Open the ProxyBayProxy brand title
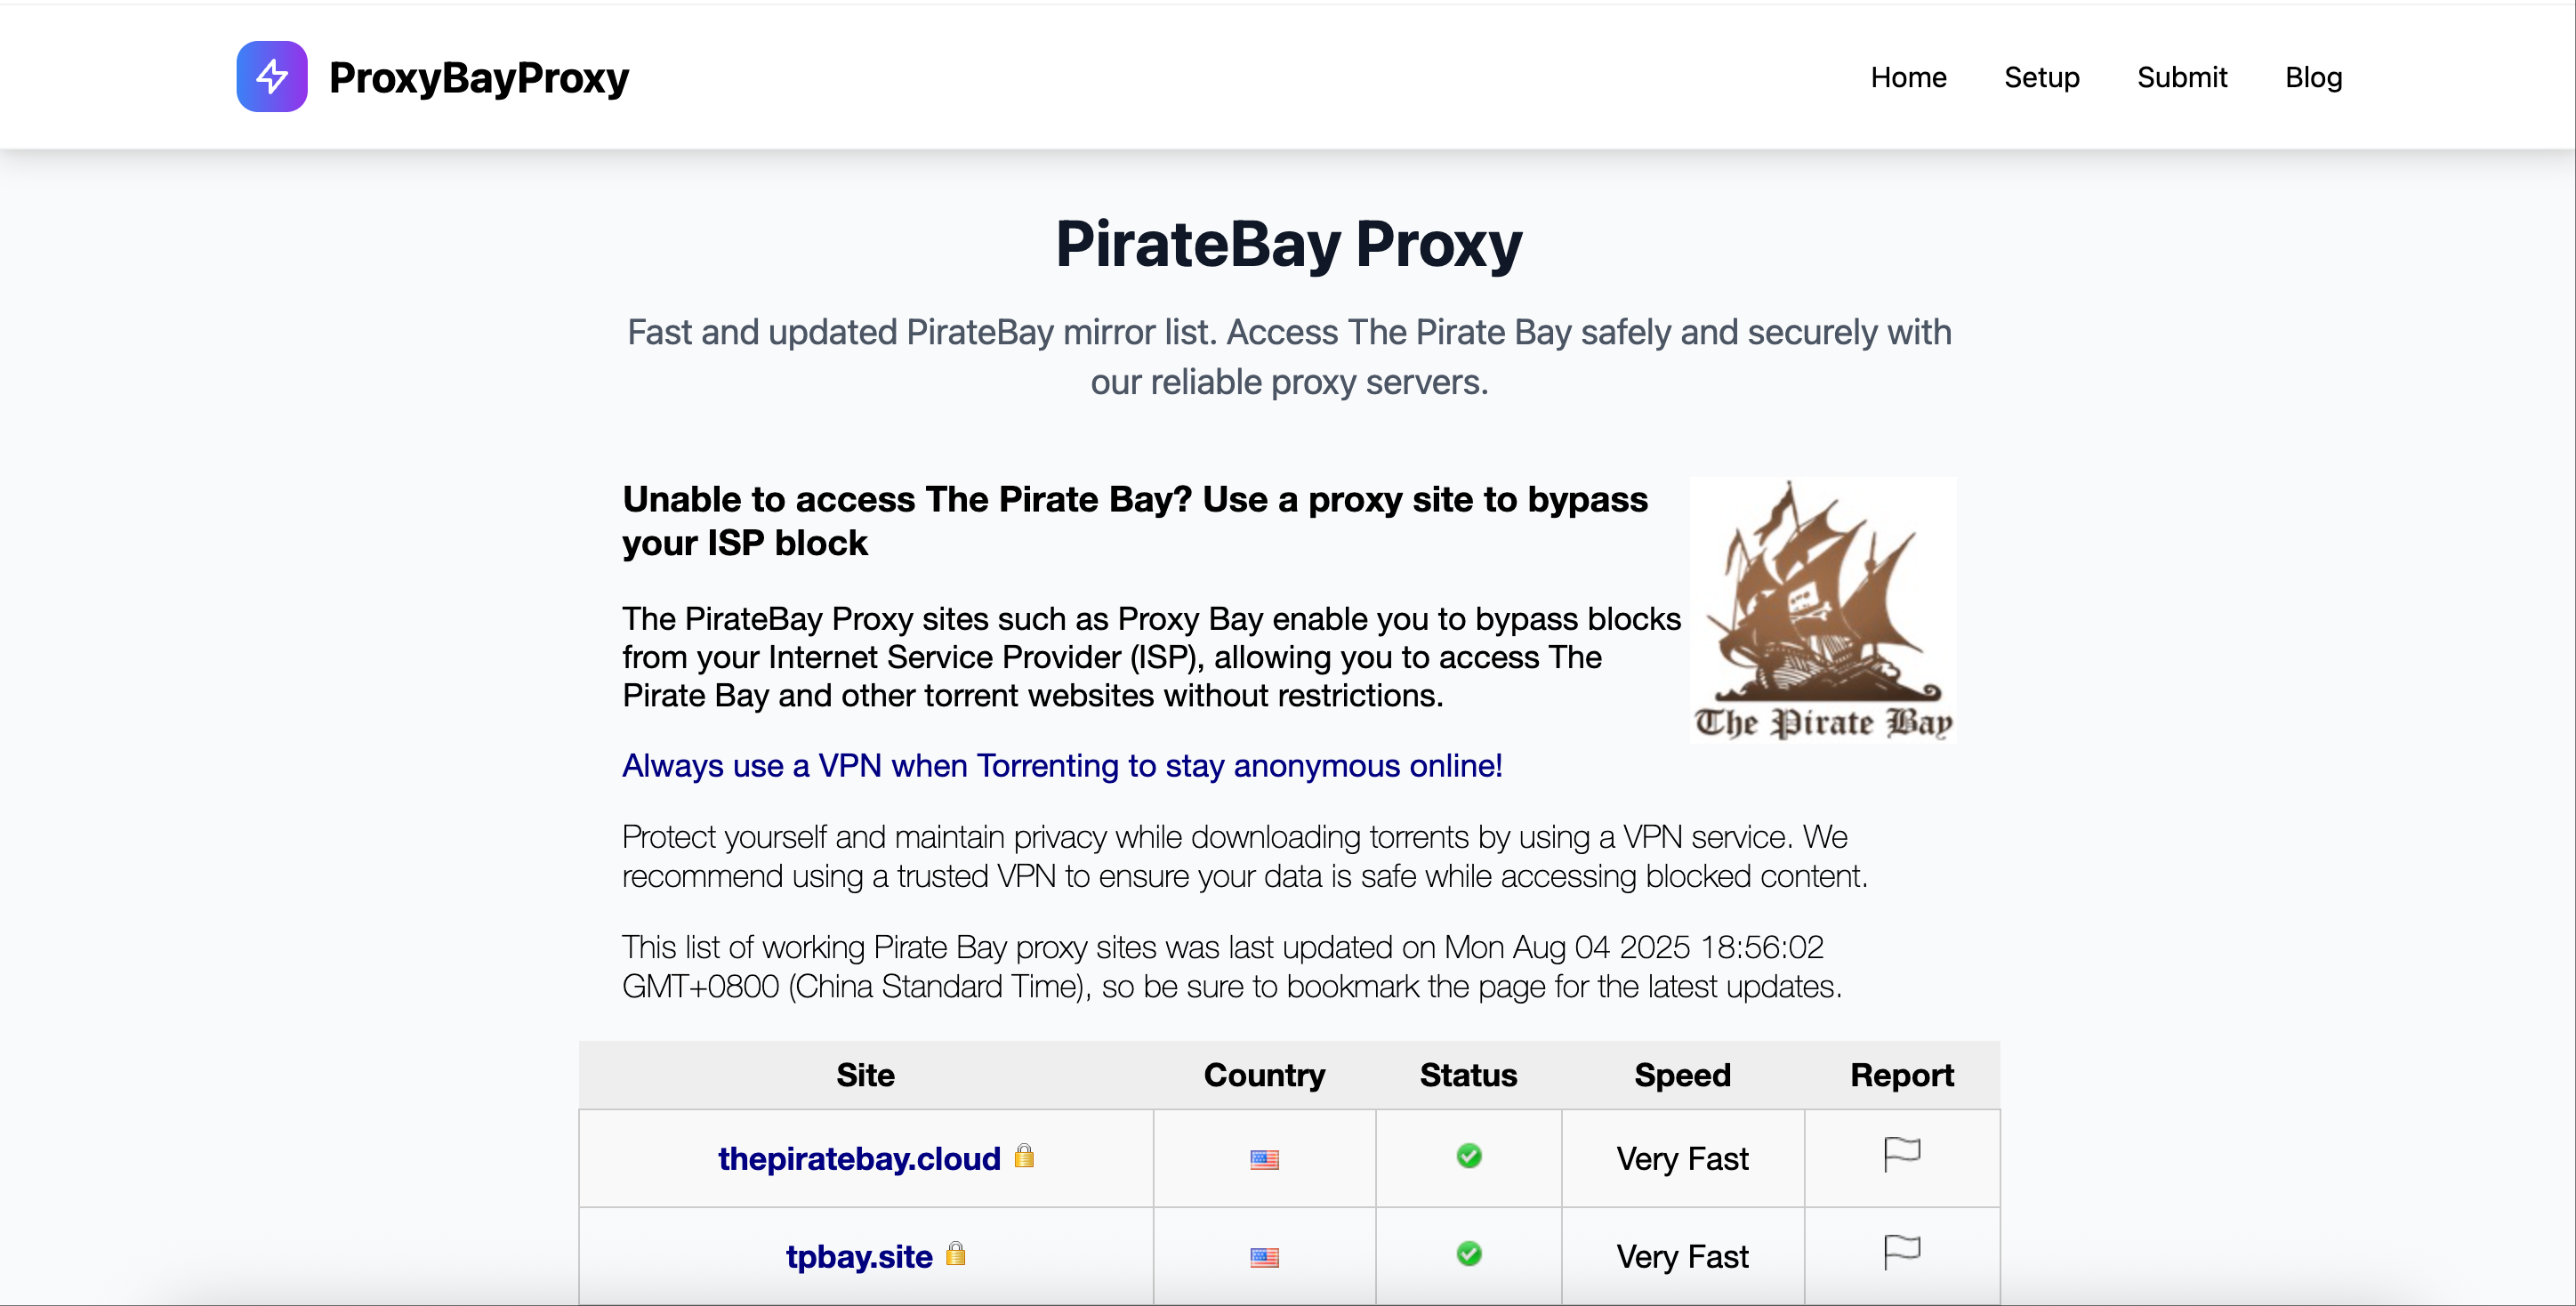 click(x=479, y=78)
